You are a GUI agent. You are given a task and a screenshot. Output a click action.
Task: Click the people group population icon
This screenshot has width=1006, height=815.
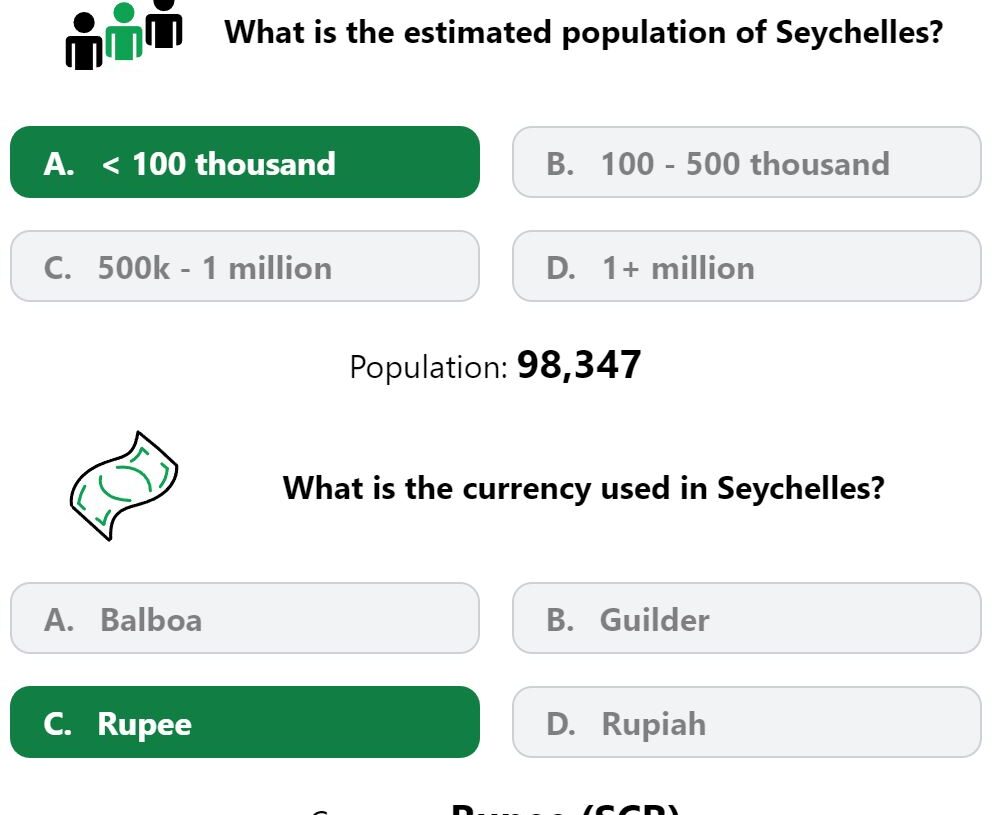click(124, 35)
